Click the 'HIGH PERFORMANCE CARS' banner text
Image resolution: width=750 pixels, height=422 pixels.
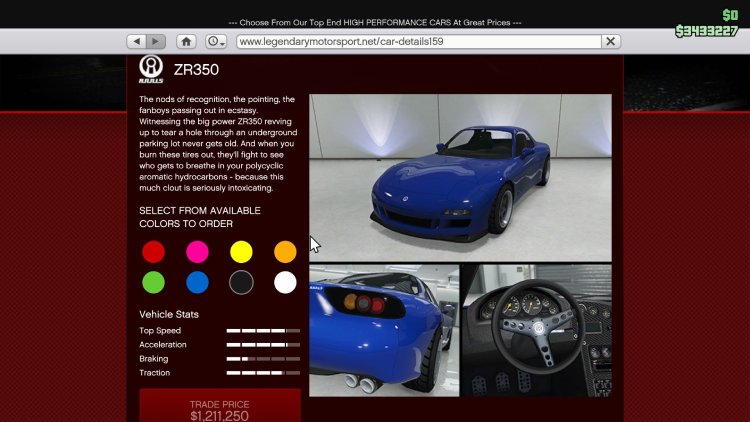395,22
